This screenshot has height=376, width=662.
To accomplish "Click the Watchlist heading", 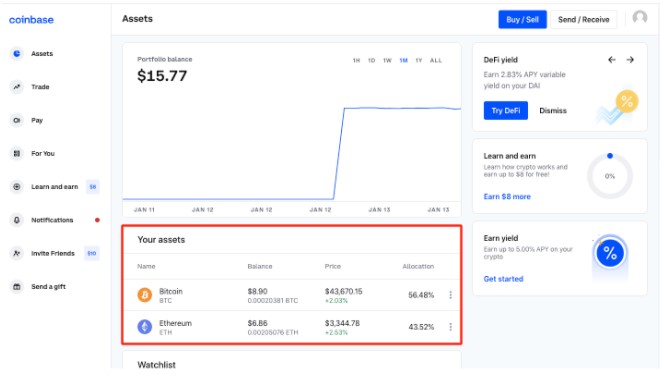I will 156,365.
